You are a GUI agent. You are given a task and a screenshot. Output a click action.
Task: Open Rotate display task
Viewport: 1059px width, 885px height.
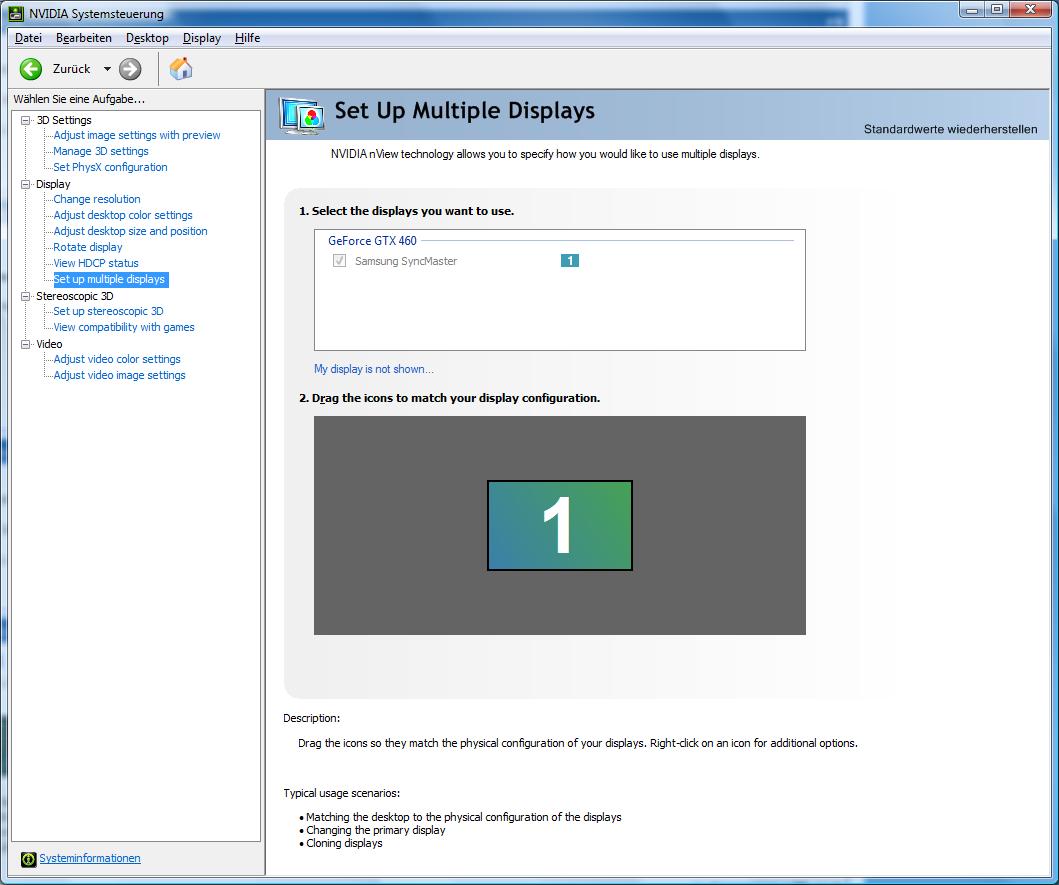[88, 247]
